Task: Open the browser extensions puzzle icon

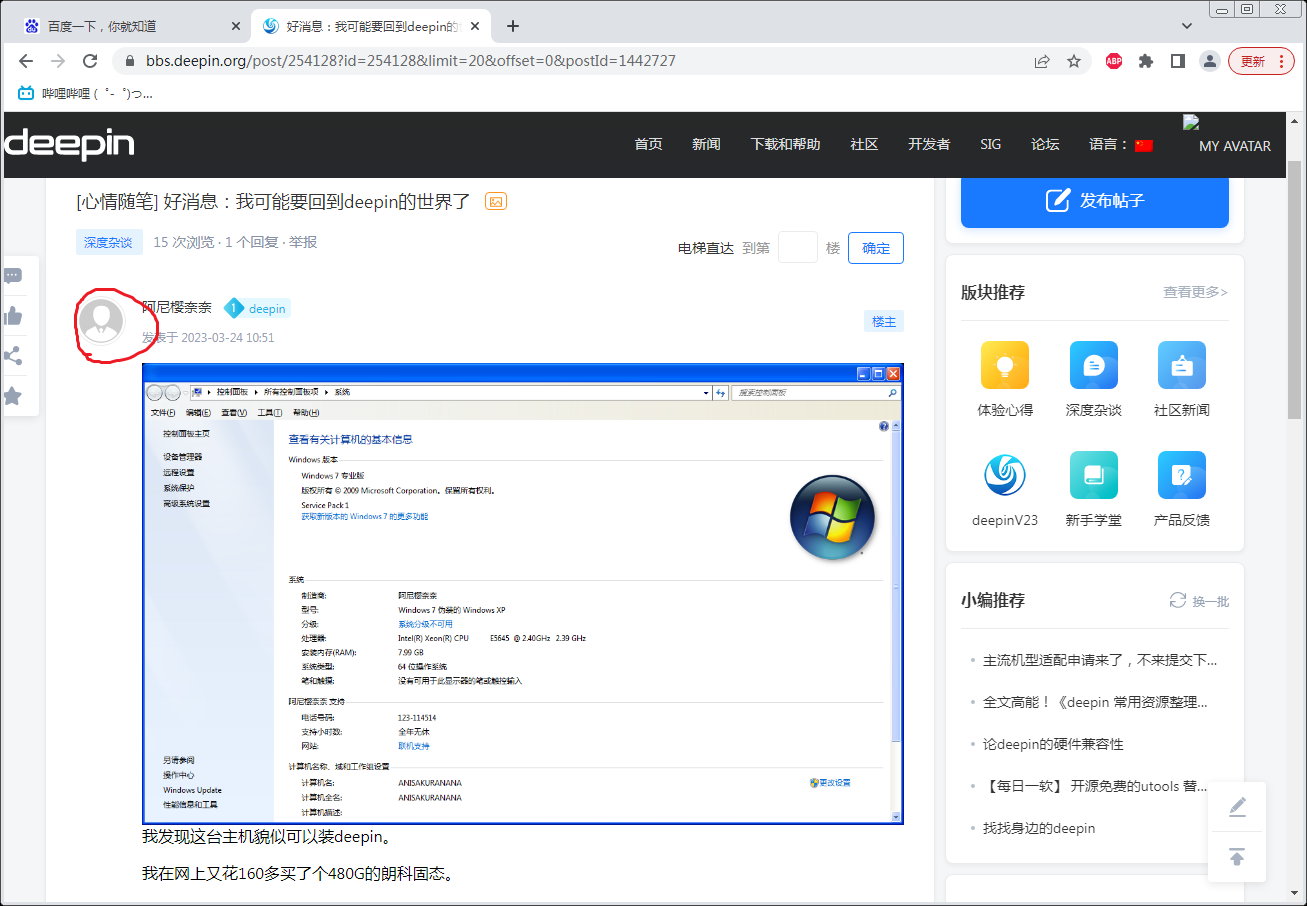Action: tap(1146, 61)
